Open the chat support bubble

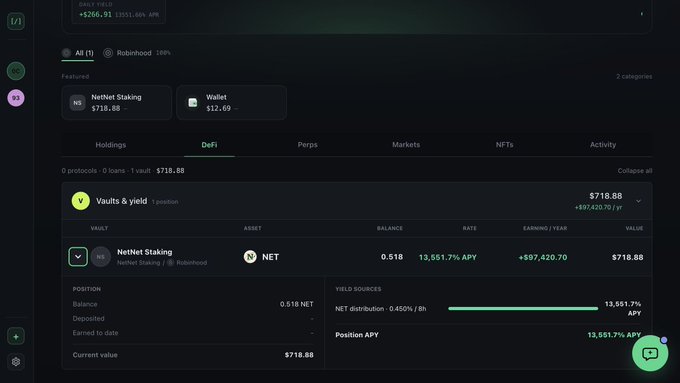(650, 353)
